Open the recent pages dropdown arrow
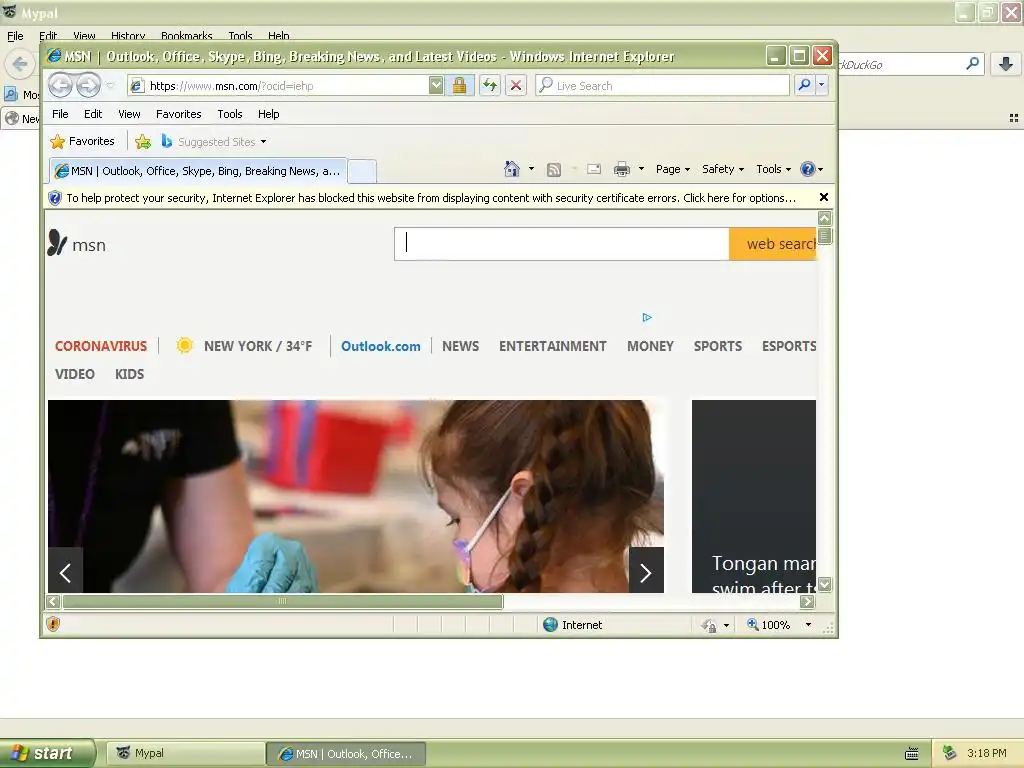This screenshot has height=768, width=1024. coord(110,86)
